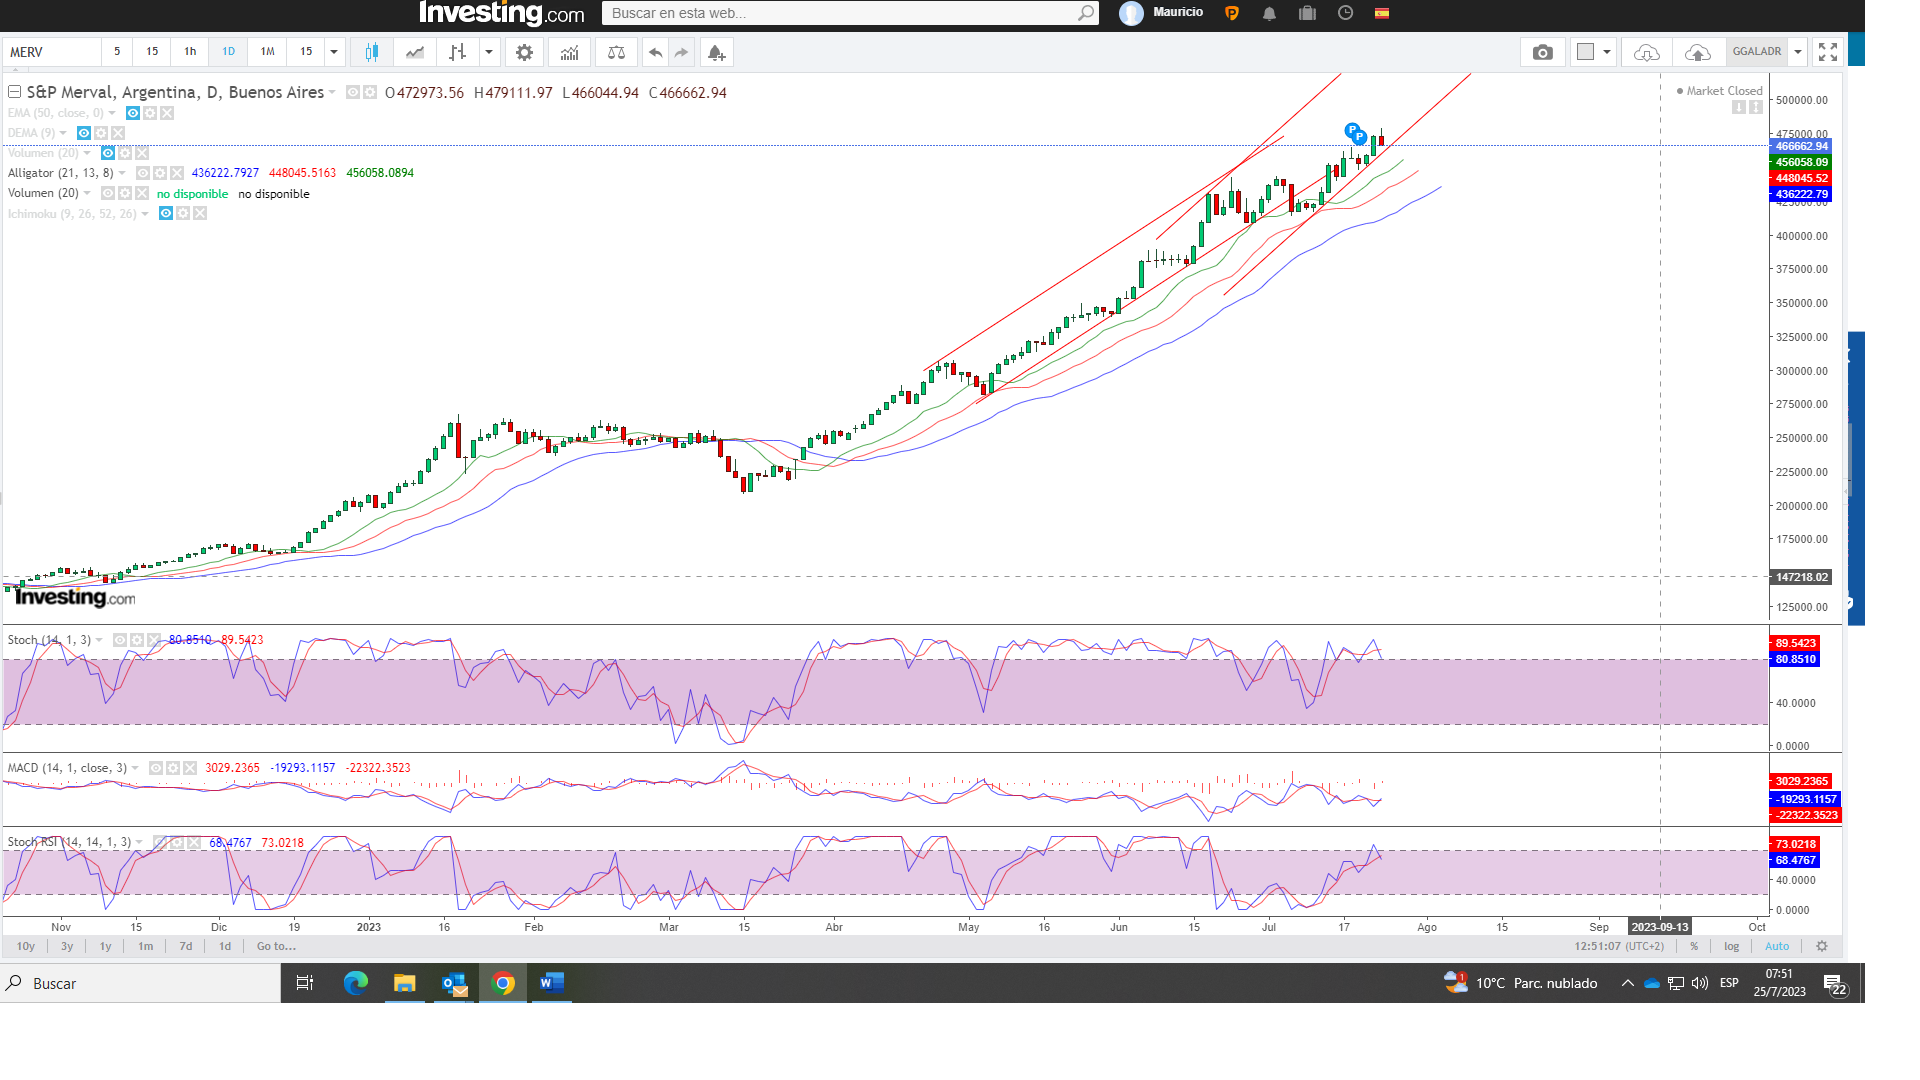This screenshot has width=1920, height=1080.
Task: Open the indicators menu icon
Action: pyautogui.click(x=569, y=52)
